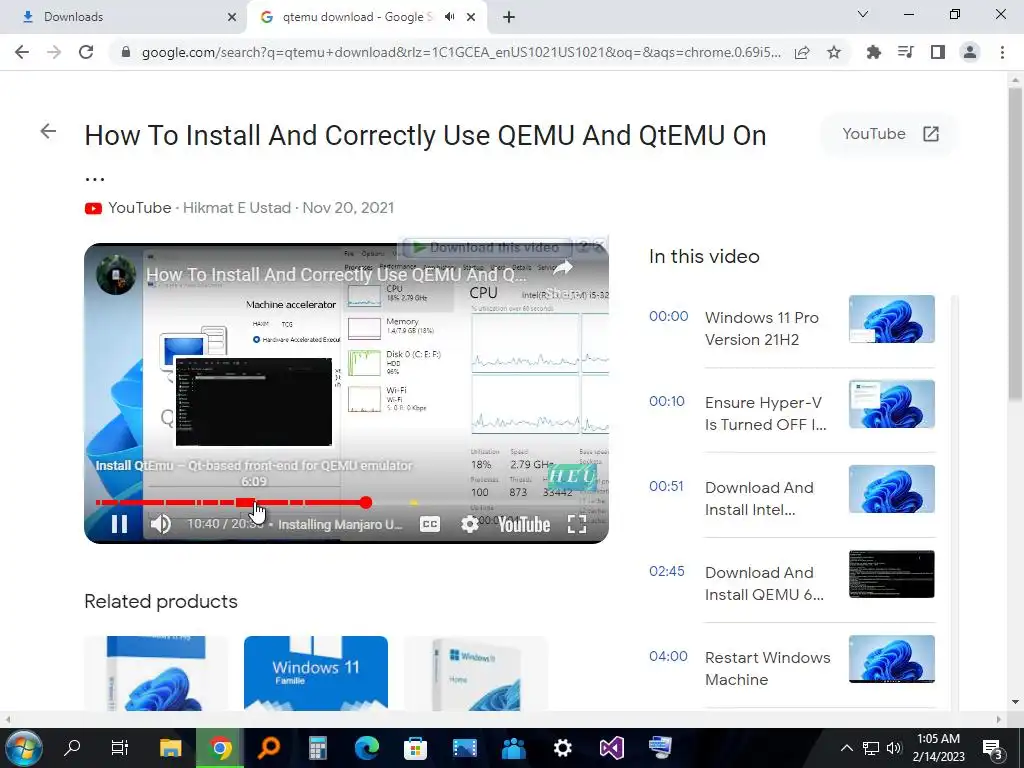Open Chrome extensions puzzle icon
The width and height of the screenshot is (1024, 768).
pyautogui.click(x=874, y=52)
